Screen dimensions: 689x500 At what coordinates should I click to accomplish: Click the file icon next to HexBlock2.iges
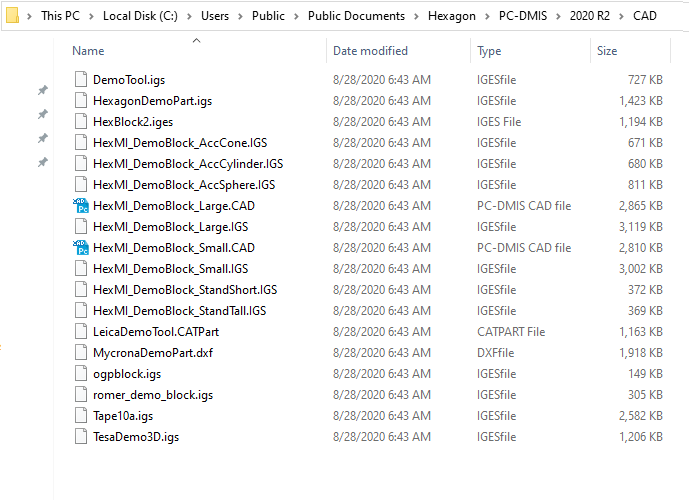82,121
